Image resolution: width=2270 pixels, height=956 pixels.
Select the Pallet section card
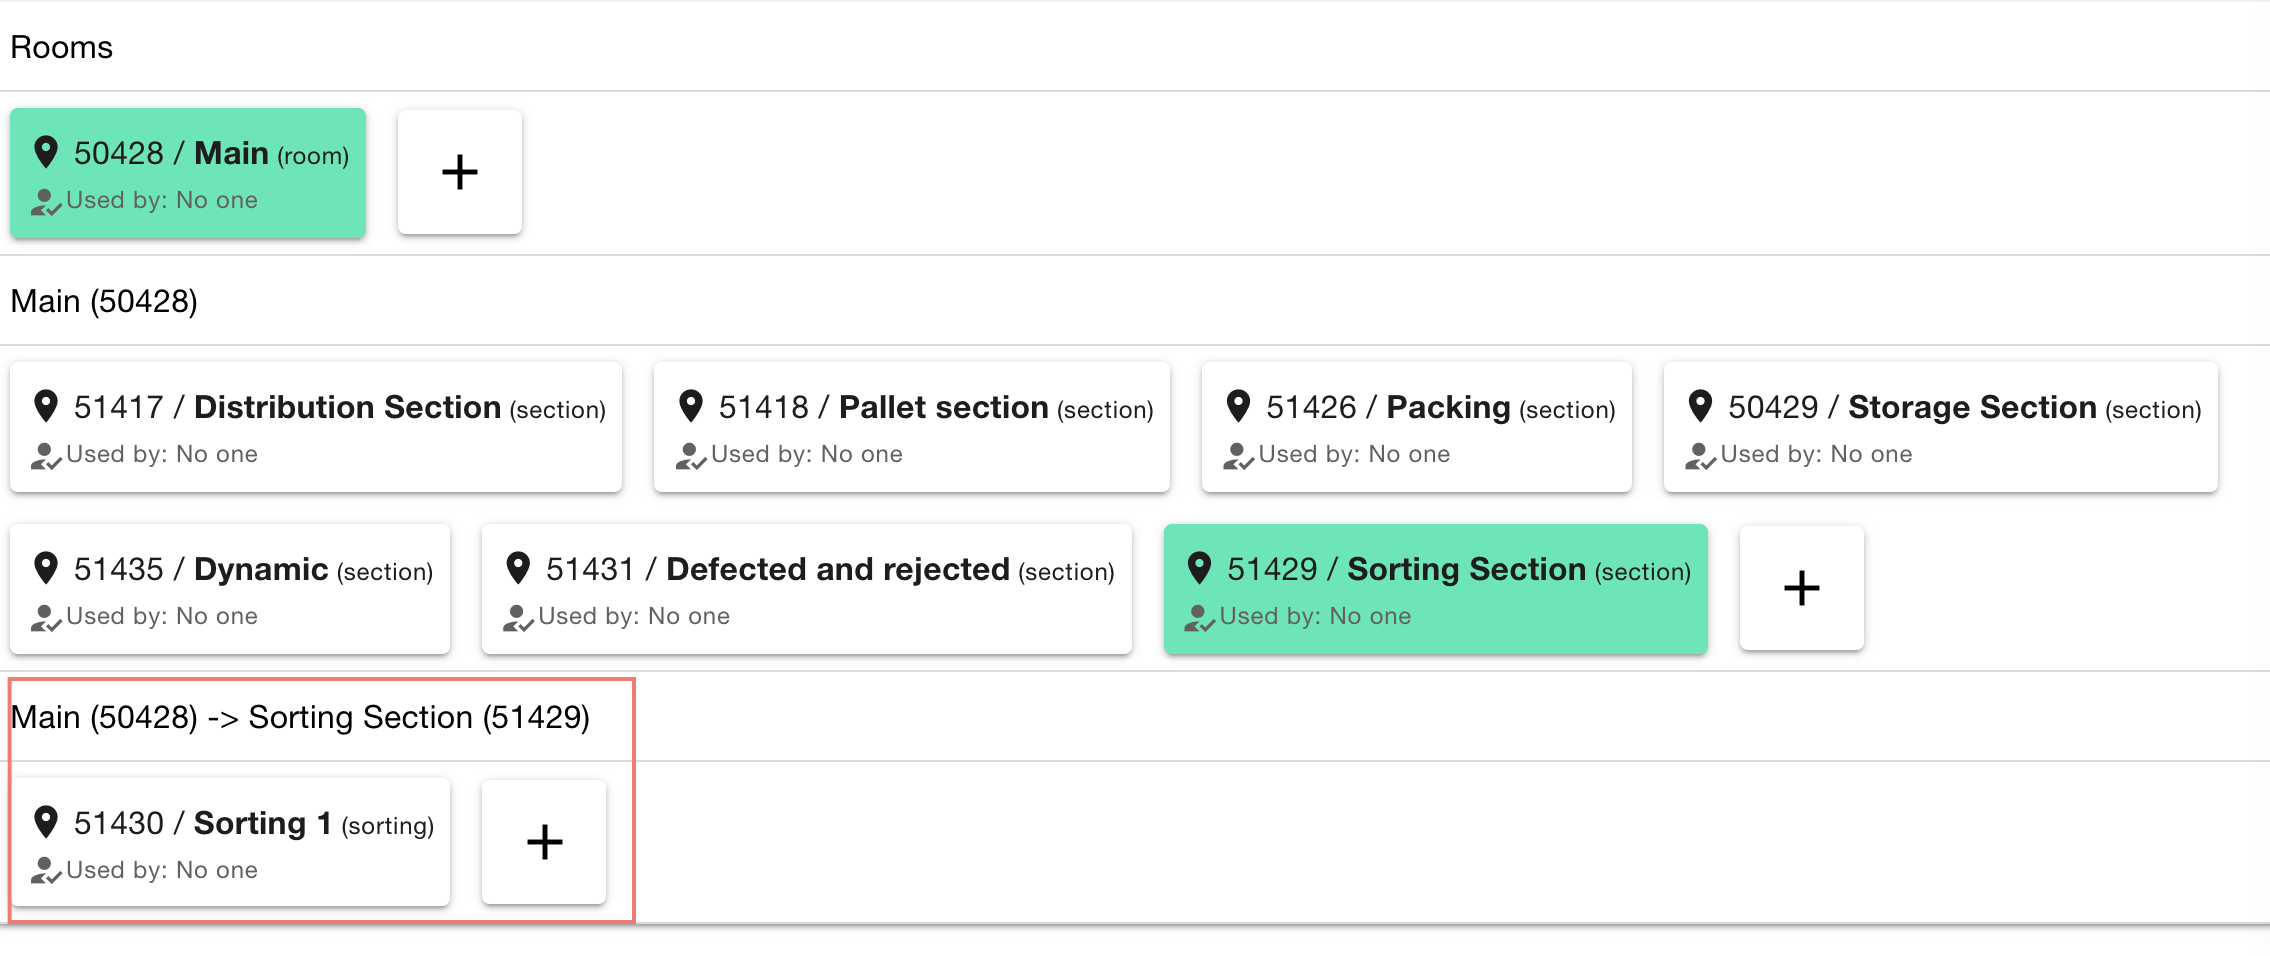pyautogui.click(x=911, y=427)
